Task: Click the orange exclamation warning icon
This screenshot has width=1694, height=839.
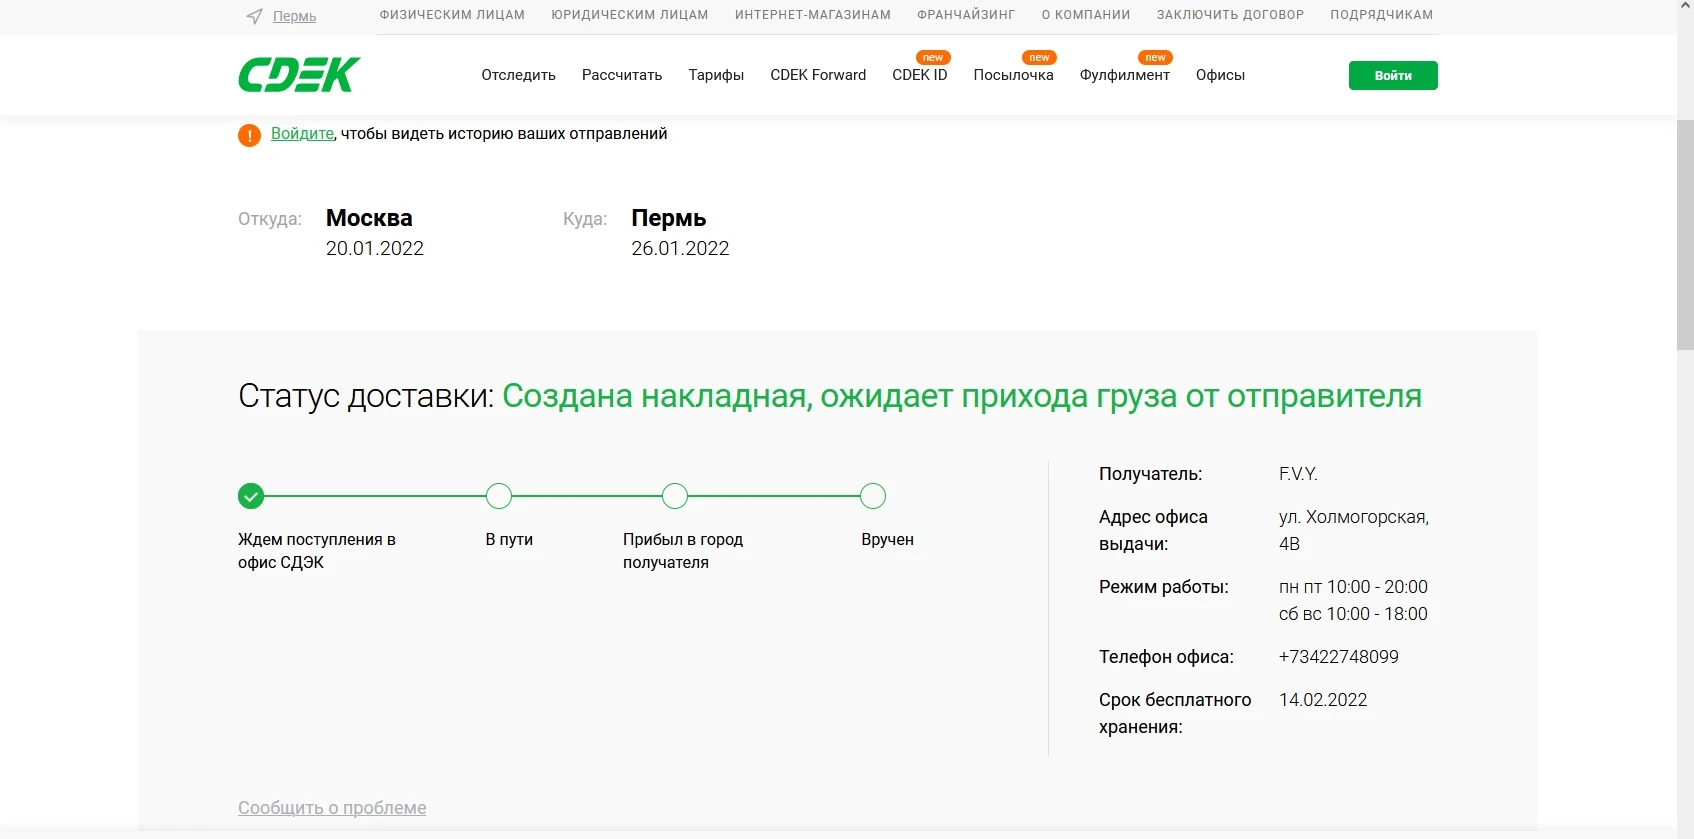Action: point(249,135)
